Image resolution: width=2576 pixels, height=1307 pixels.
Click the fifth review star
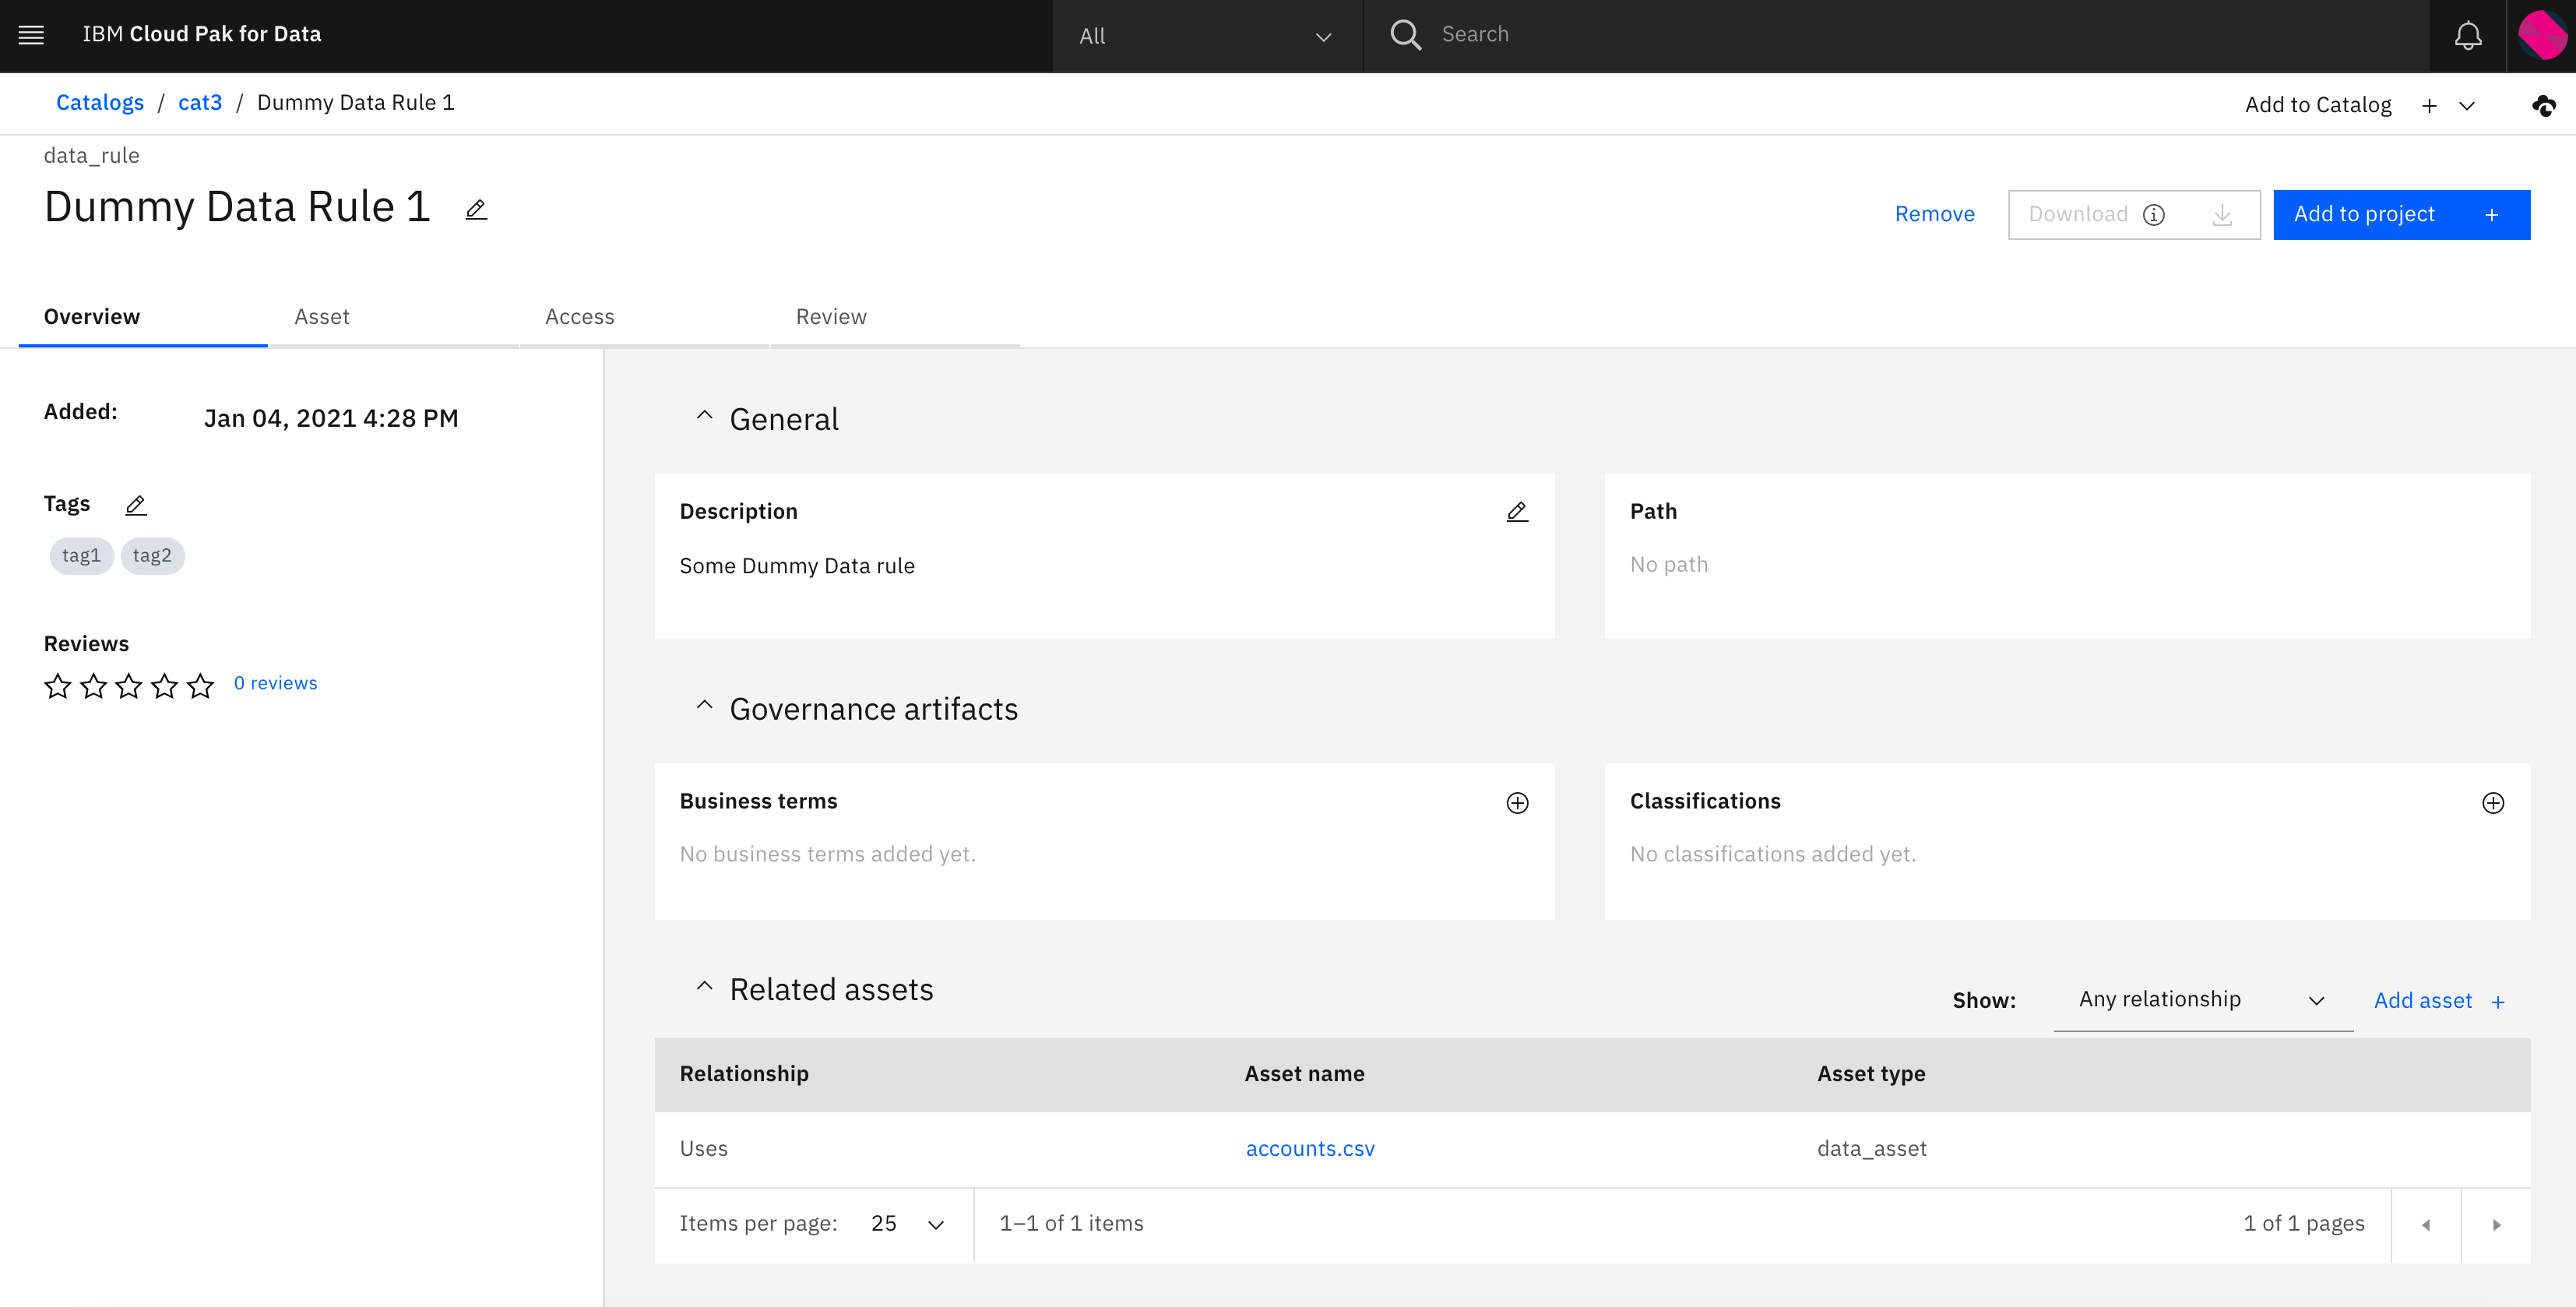coord(201,686)
